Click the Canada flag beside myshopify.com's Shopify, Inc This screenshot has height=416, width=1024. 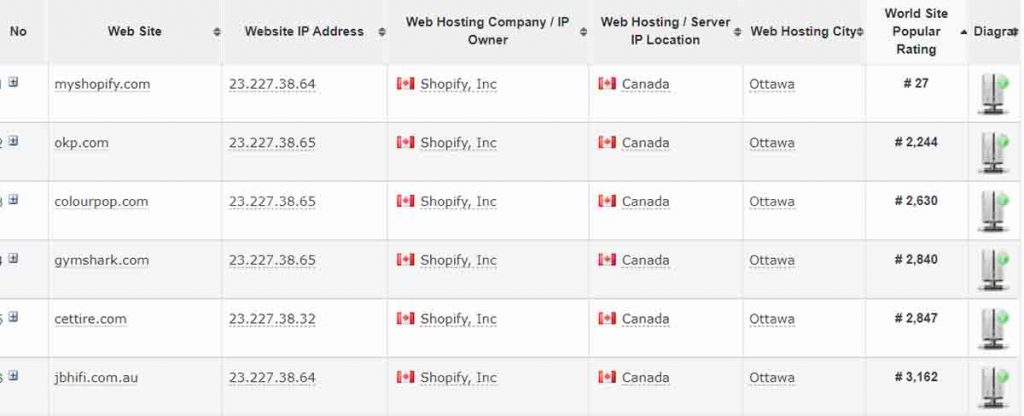[405, 84]
